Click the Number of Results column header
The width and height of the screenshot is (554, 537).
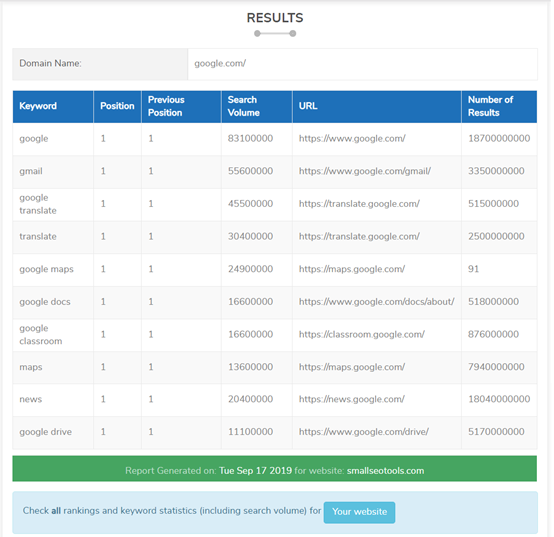pos(490,106)
